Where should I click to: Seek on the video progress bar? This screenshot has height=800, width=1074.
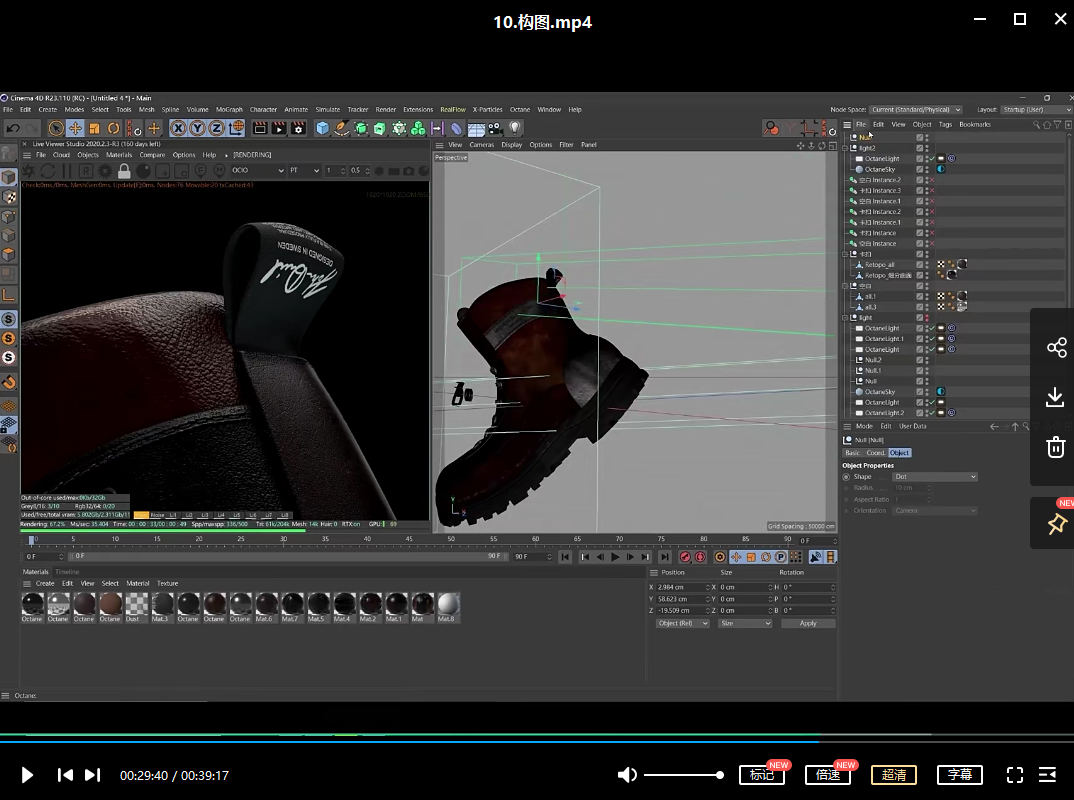(537, 741)
